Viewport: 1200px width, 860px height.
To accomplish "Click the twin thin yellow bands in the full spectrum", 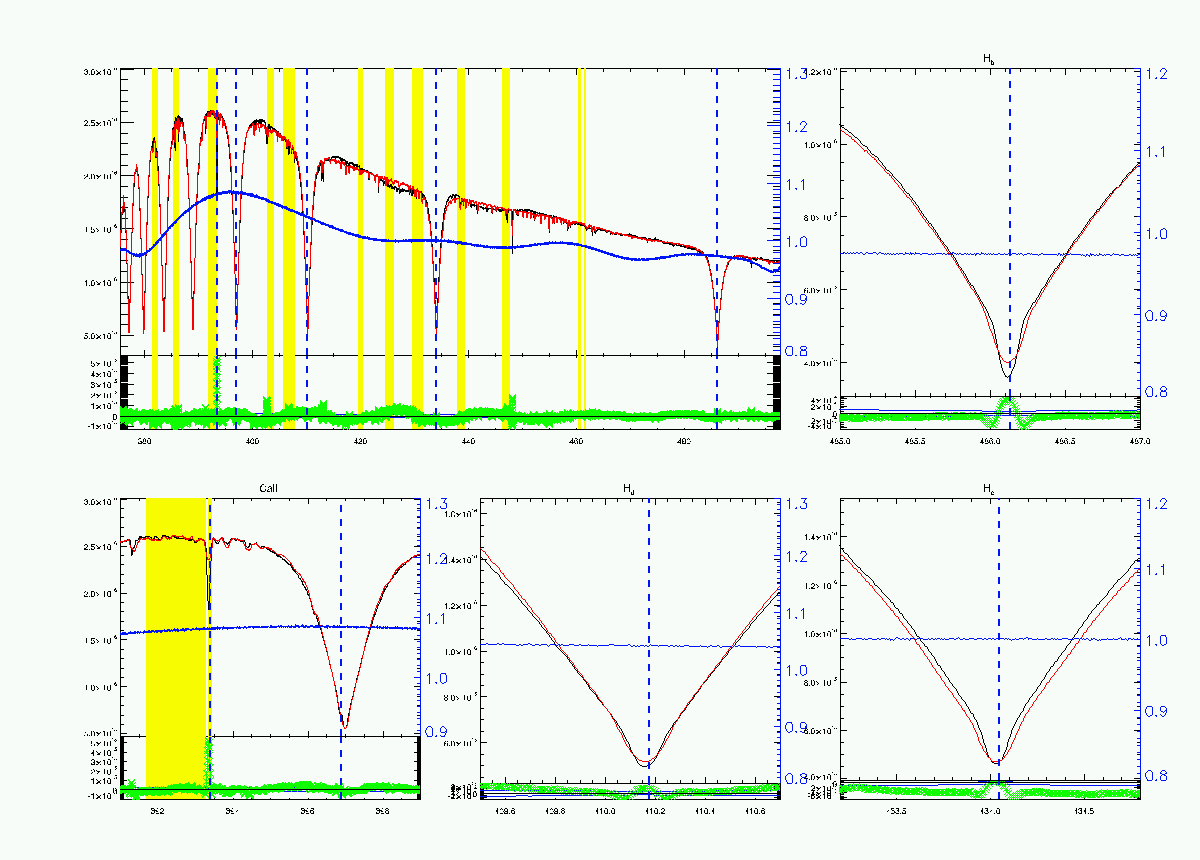I will point(581,250).
